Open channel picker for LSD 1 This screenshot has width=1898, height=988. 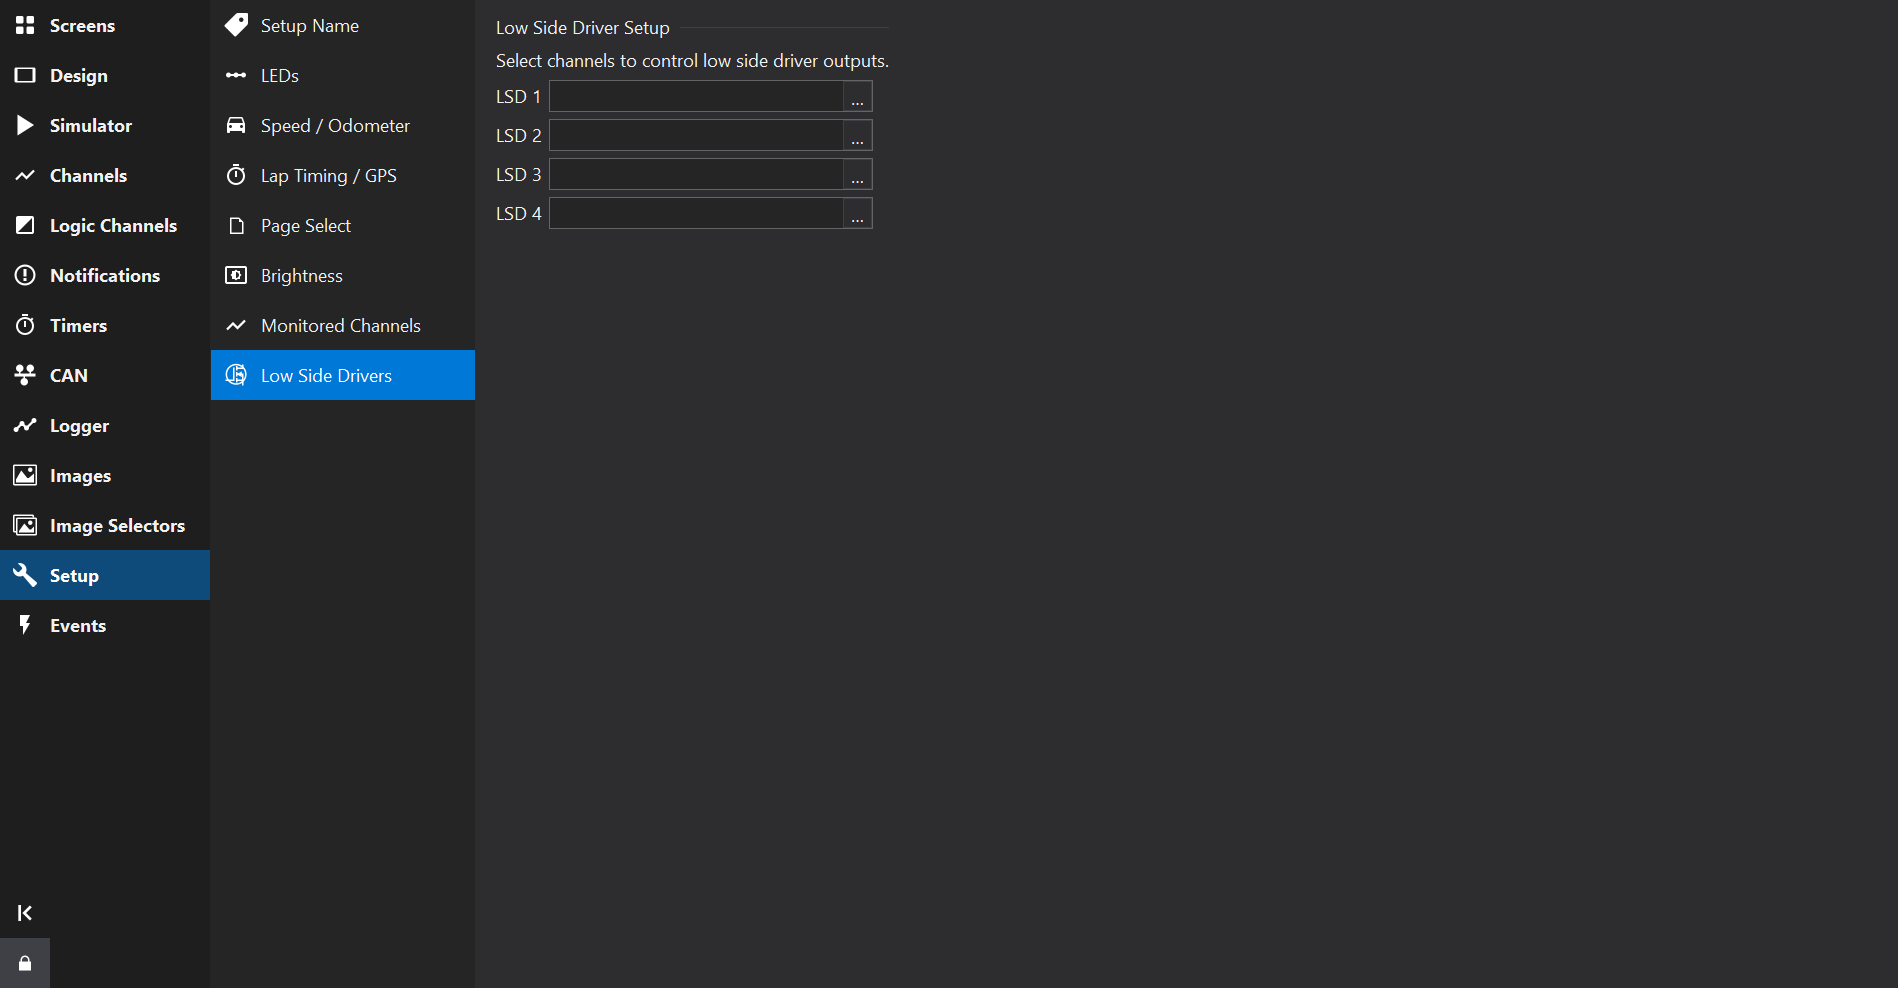pos(857,97)
